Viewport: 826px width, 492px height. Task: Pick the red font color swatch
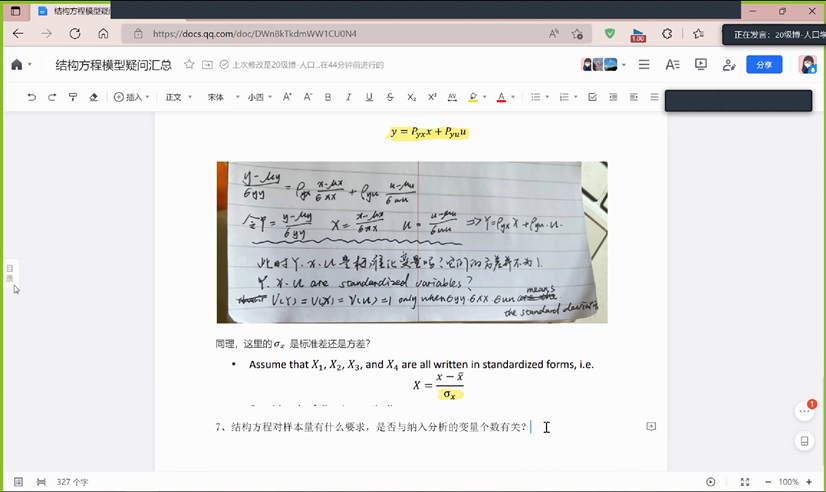(501, 97)
